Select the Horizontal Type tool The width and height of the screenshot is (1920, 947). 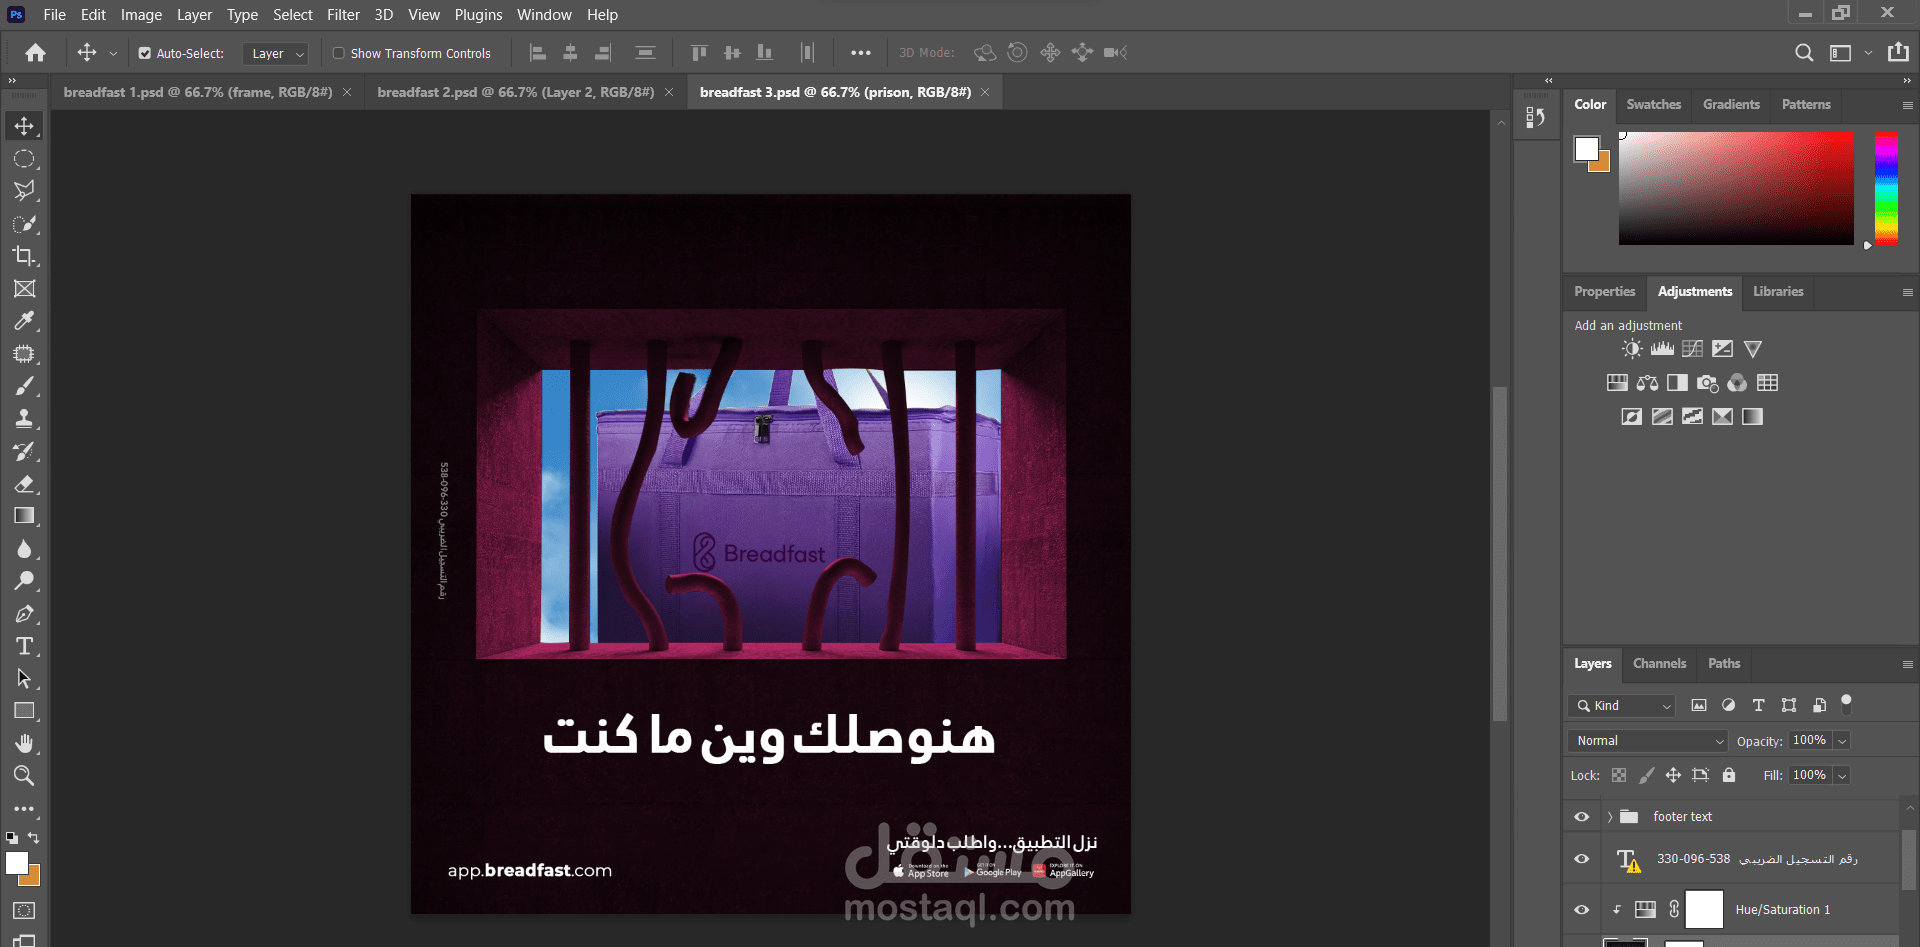pos(24,646)
